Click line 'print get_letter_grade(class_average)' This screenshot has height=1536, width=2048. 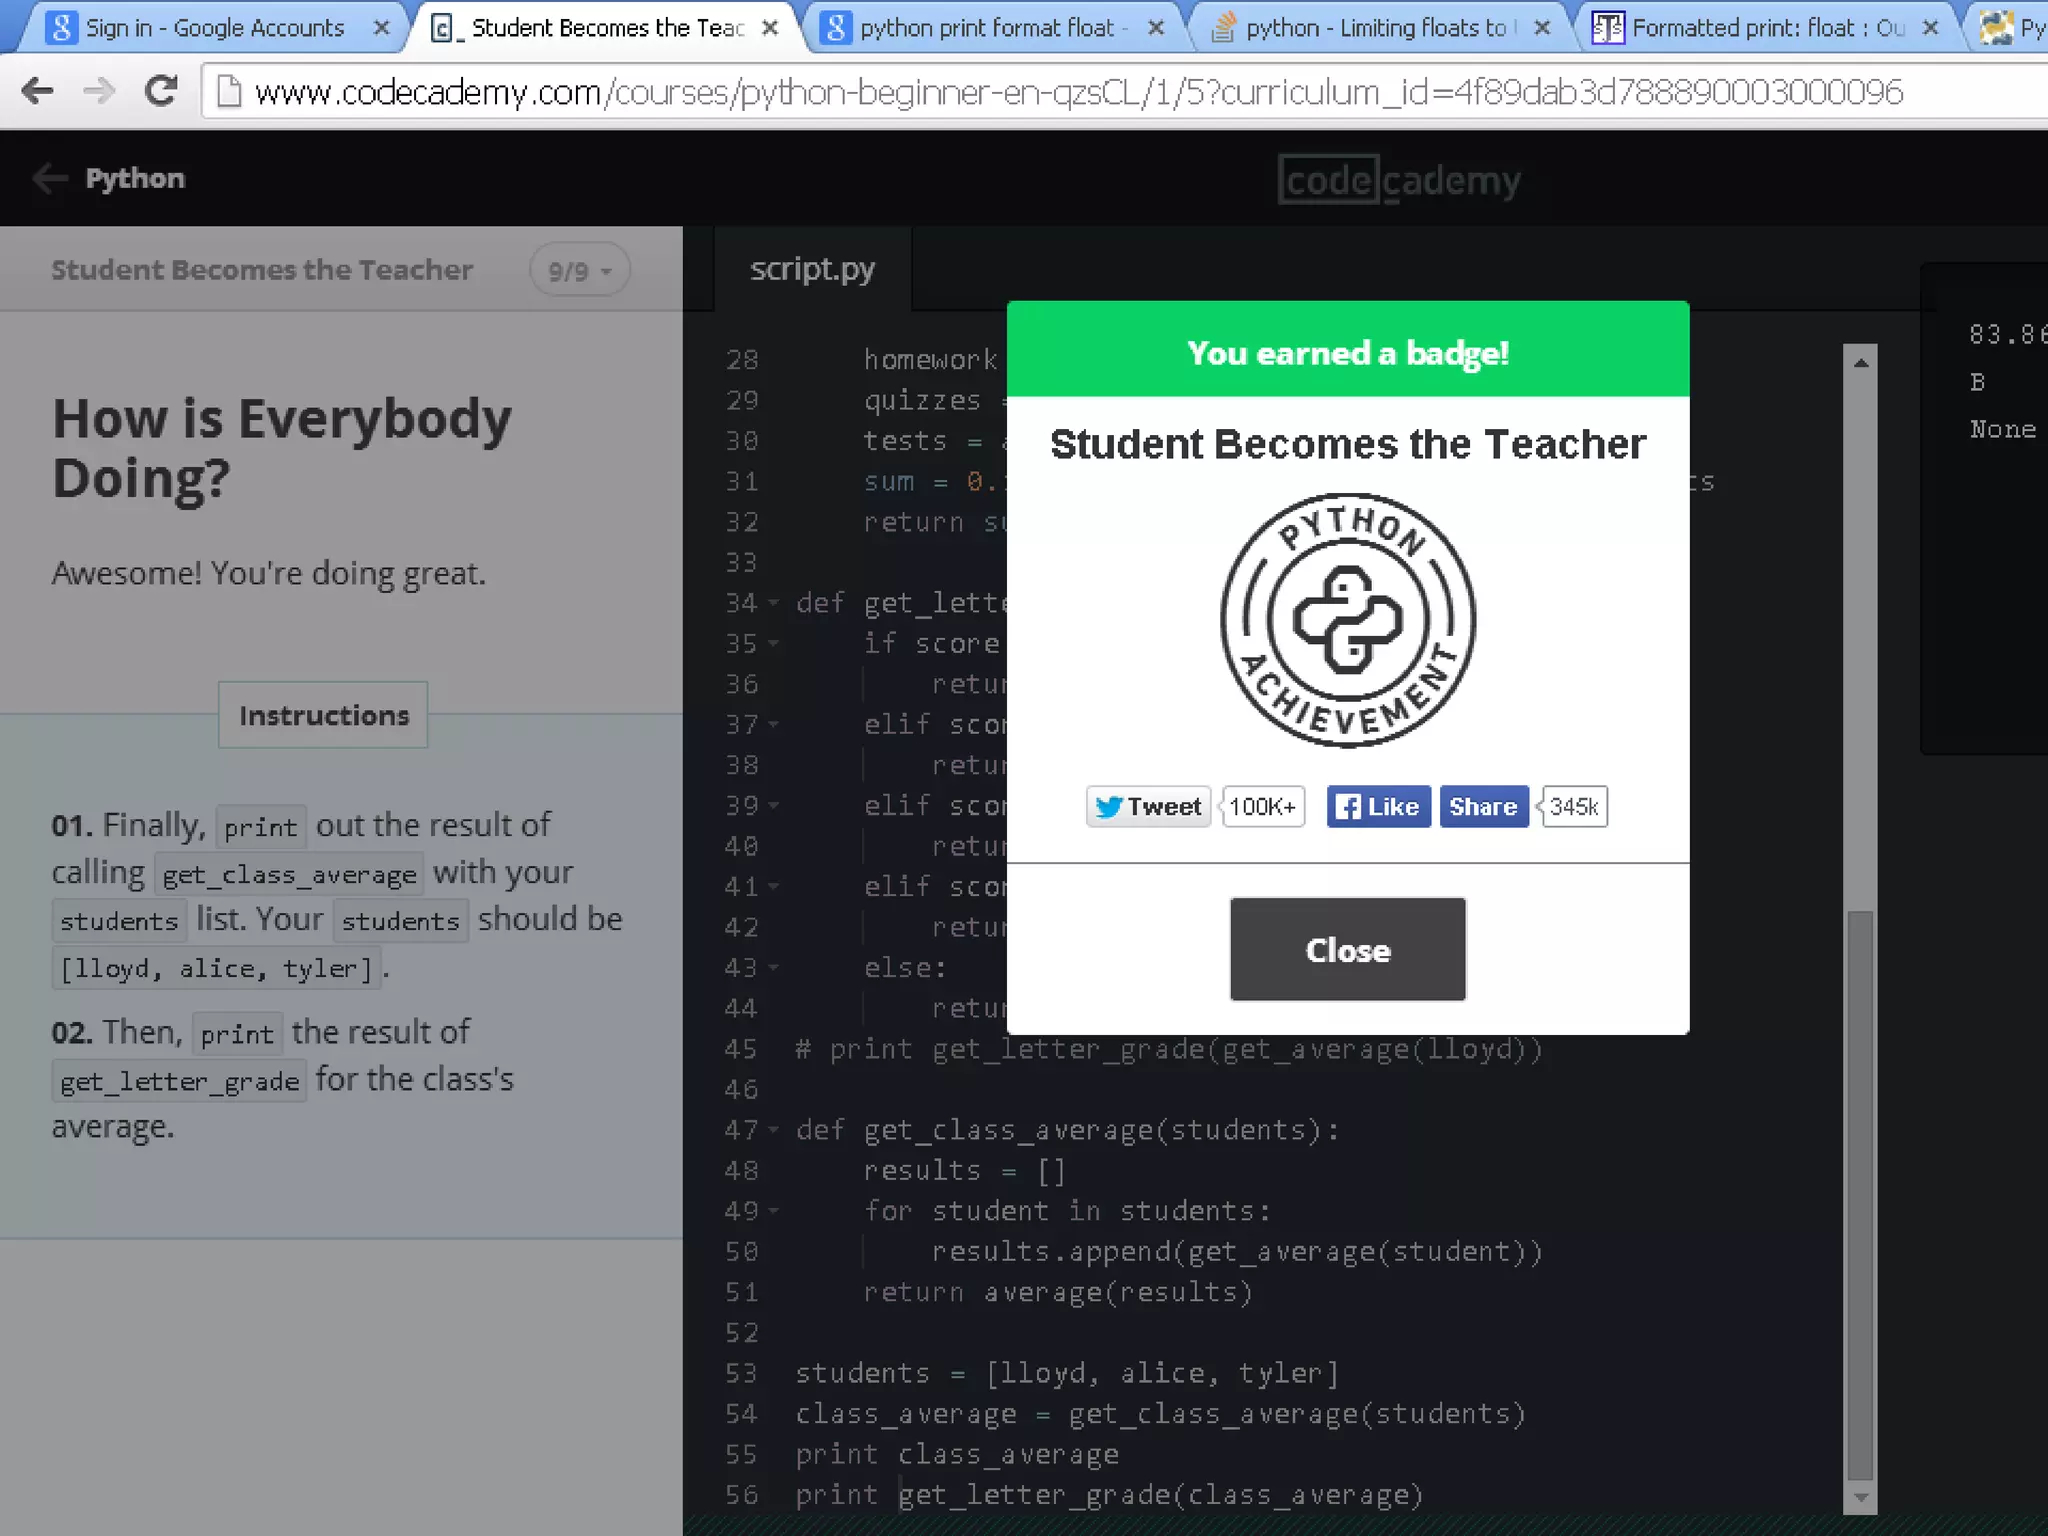[1109, 1495]
